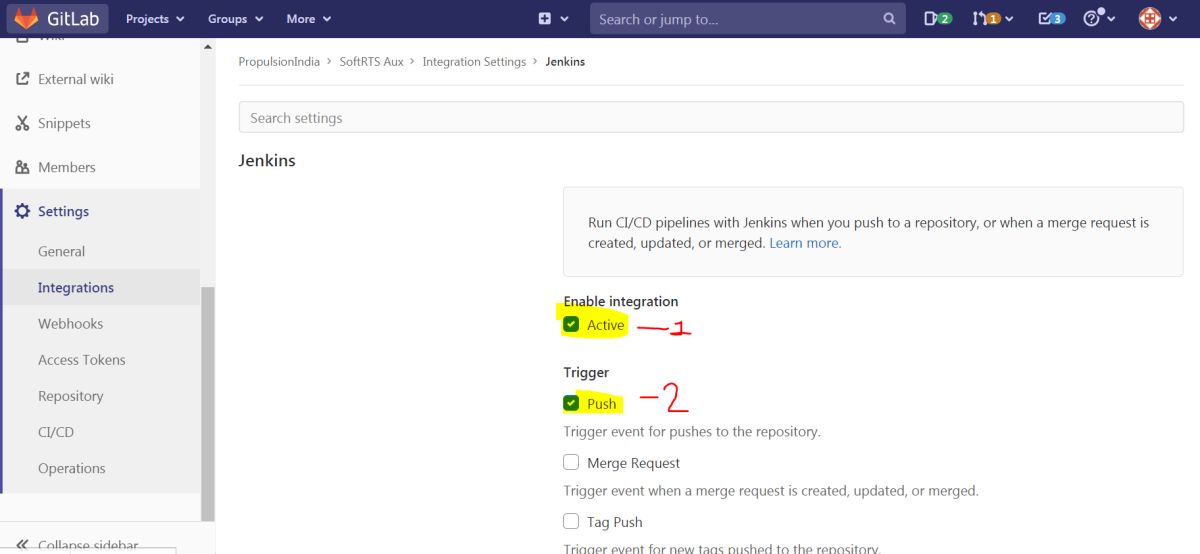Expand the user avatar dropdown arrow

click(x=1172, y=19)
